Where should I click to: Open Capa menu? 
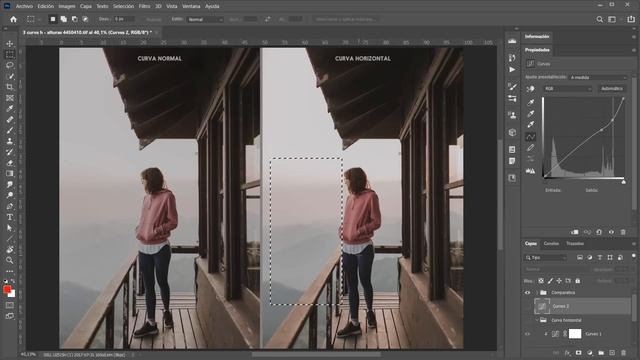tap(86, 6)
